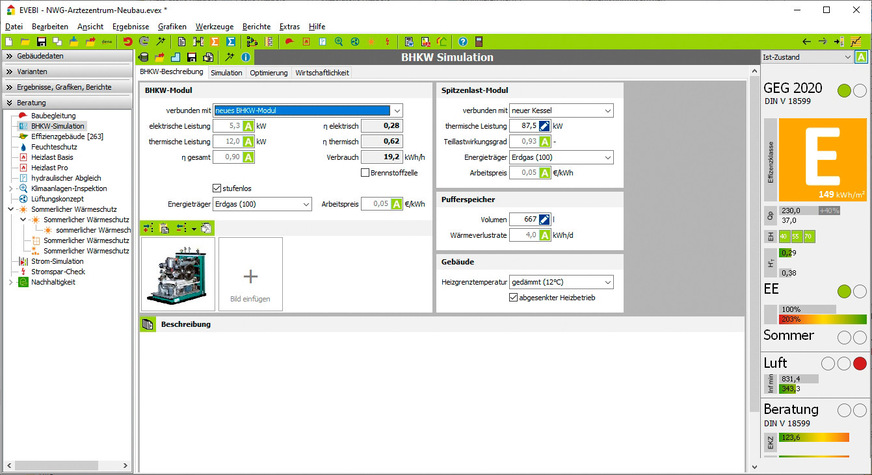The height and width of the screenshot is (475, 872).
Task: Click the blue pencil icon beside Spitzenlast thermische Leistung
Action: tap(544, 126)
